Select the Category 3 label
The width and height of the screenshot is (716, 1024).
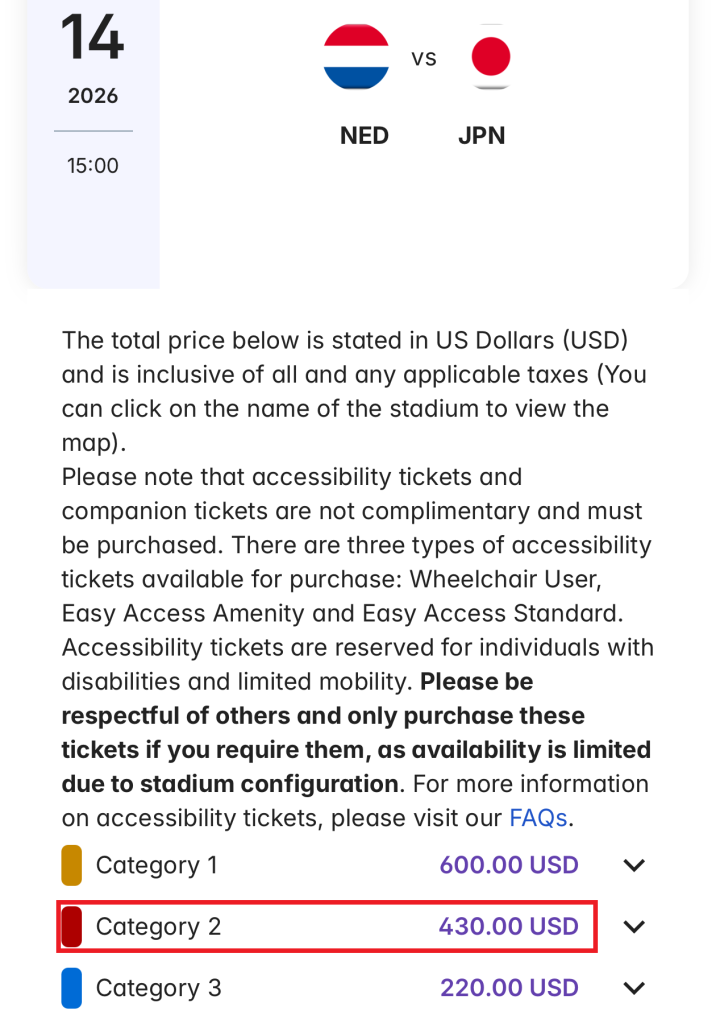[158, 989]
